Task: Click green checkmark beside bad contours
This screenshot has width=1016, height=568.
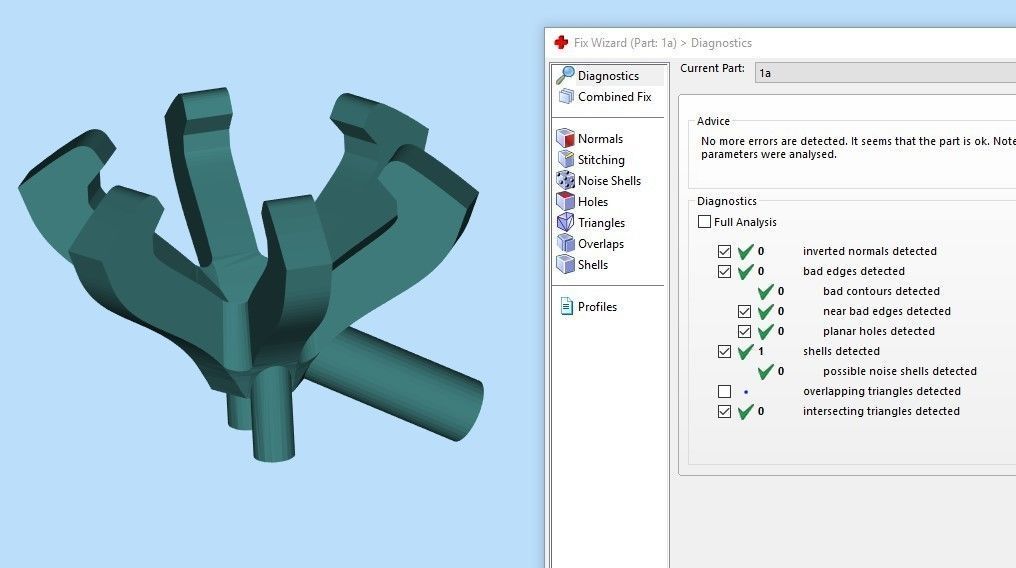Action: pyautogui.click(x=766, y=291)
